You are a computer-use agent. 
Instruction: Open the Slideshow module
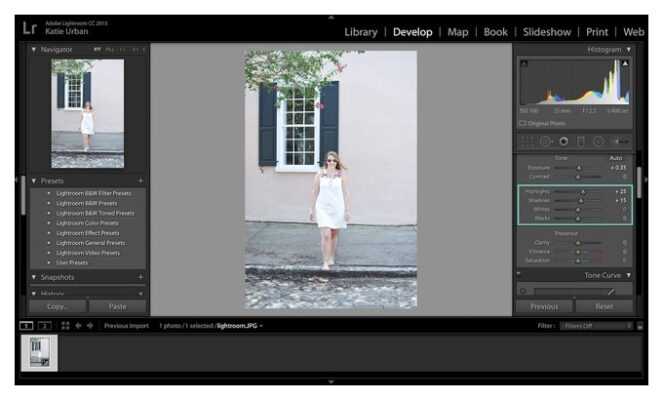(547, 32)
